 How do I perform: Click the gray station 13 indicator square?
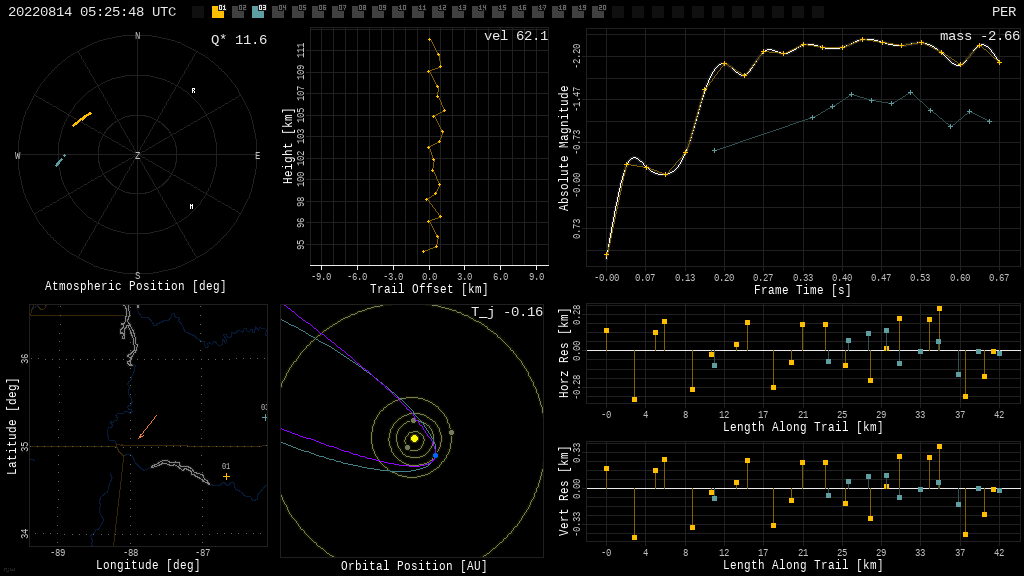(458, 12)
